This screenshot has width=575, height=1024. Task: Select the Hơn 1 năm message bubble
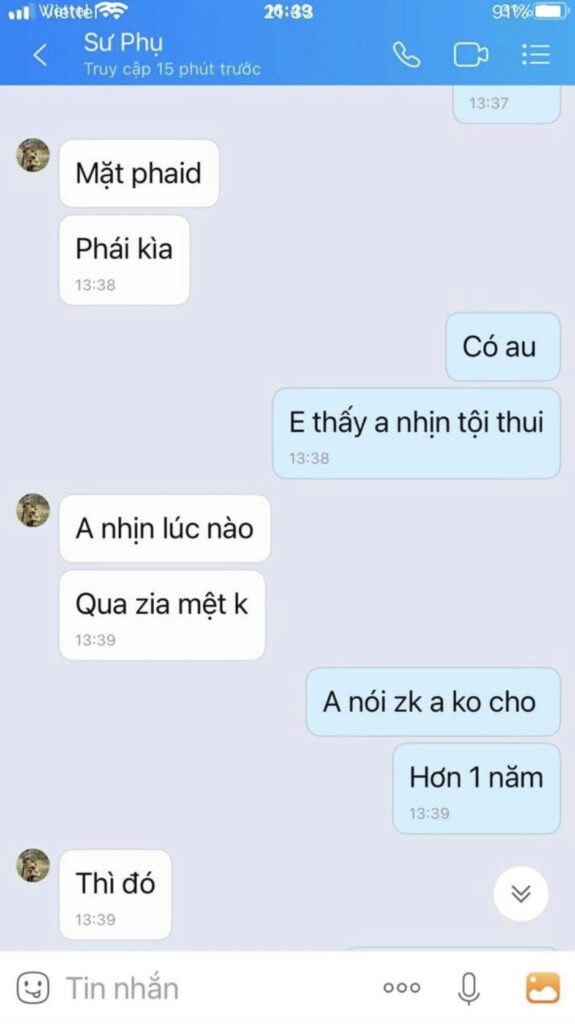pos(476,789)
